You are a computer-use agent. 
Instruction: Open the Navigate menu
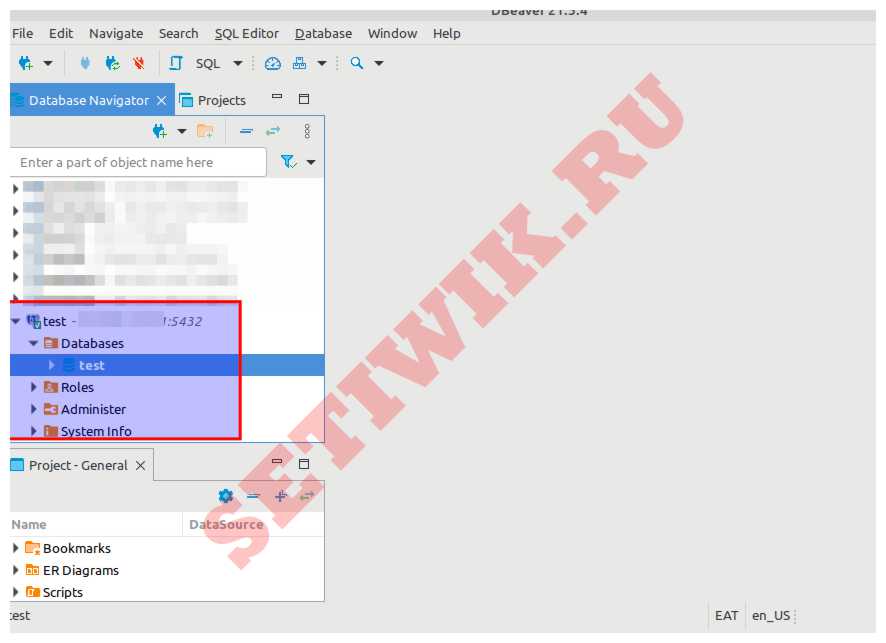click(x=116, y=33)
